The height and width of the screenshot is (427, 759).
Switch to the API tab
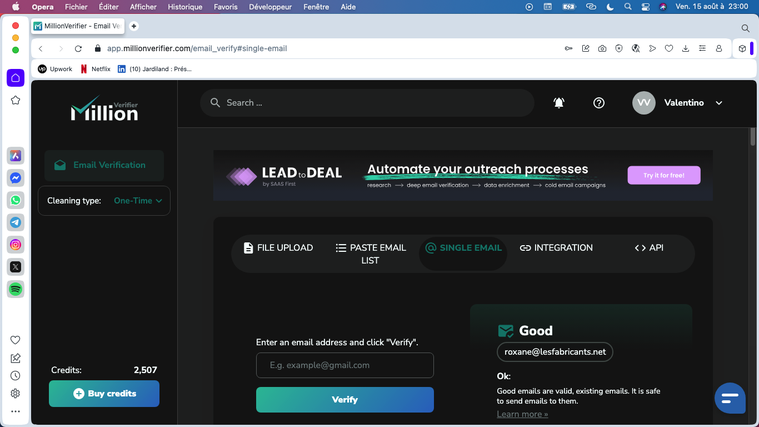tap(649, 248)
